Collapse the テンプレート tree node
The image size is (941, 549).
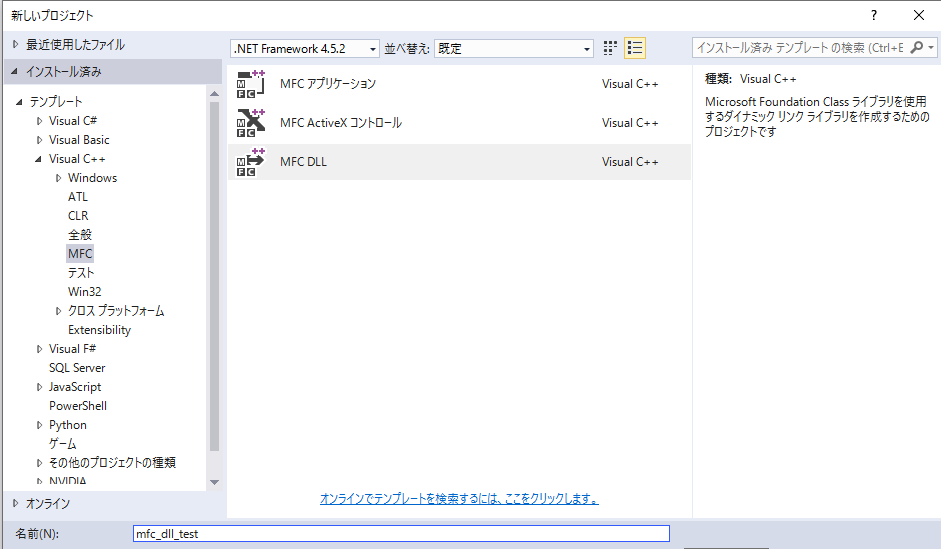click(x=19, y=102)
